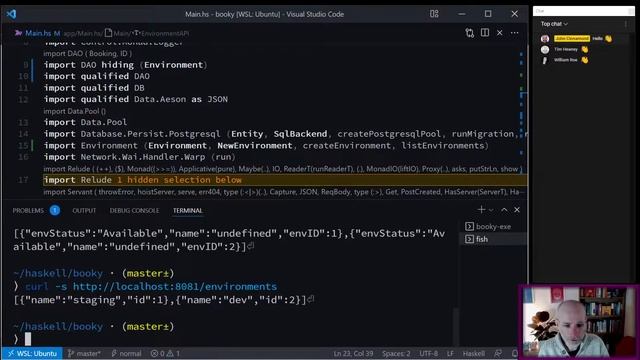Screen dimensions: 640x360
Task: Click the Problems count badge
Action: click(x=55, y=210)
